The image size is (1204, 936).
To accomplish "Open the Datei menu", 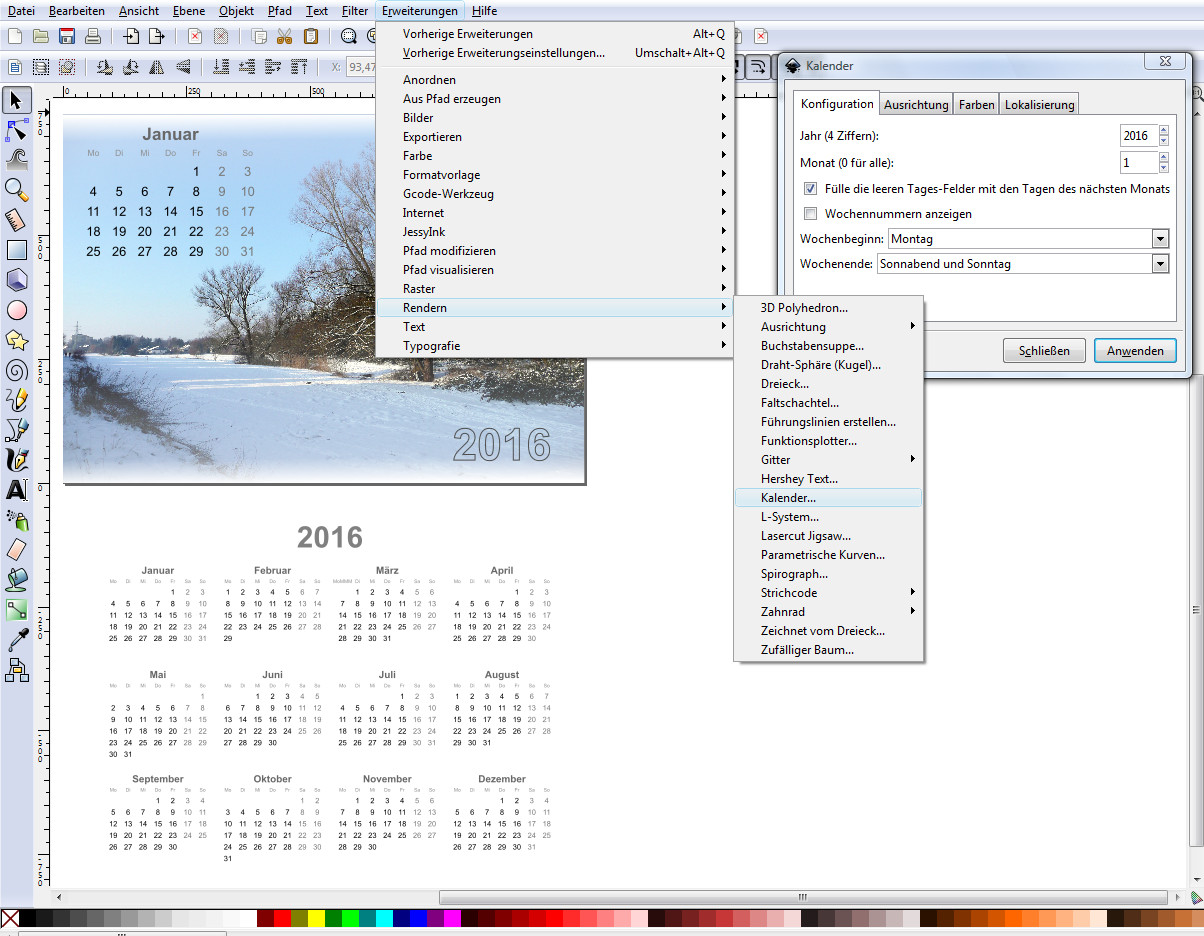I will [21, 11].
